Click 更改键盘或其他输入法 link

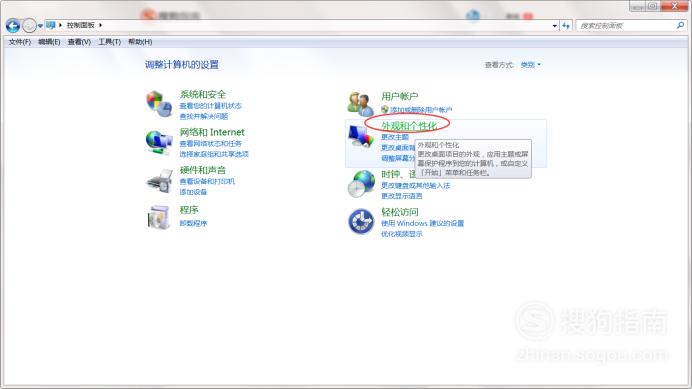[416, 185]
